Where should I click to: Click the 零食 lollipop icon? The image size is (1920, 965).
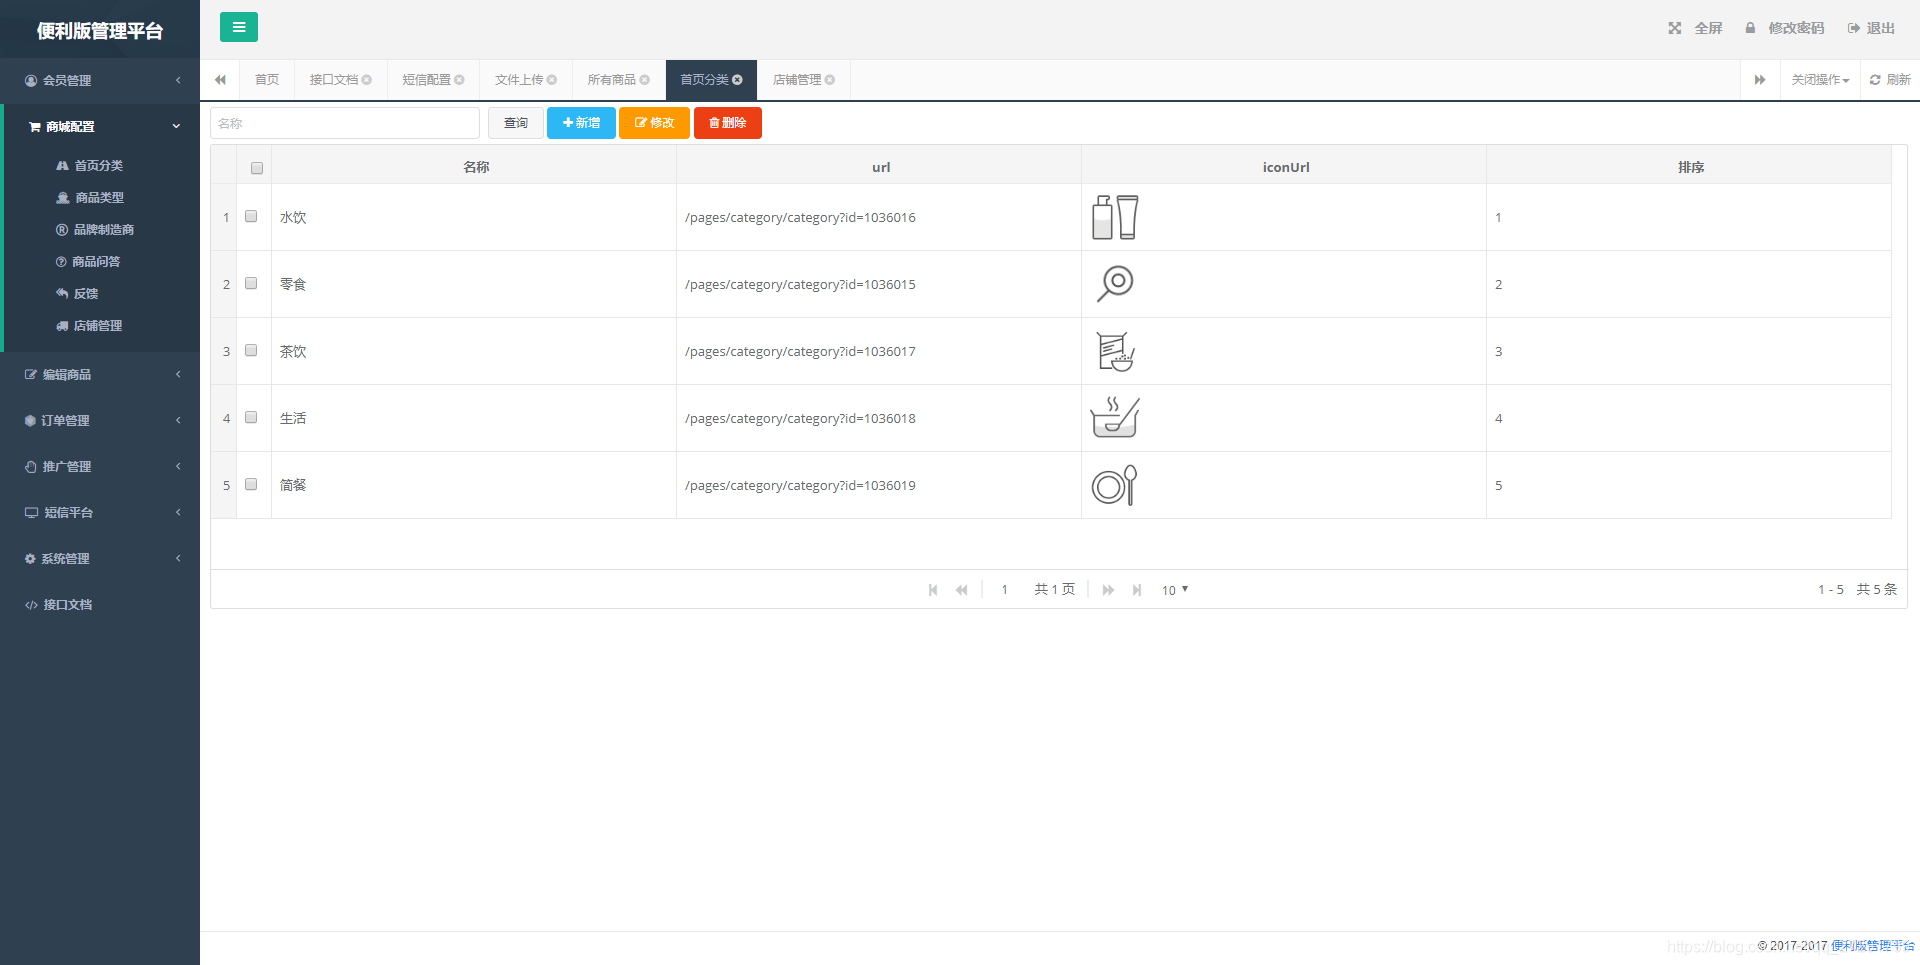pyautogui.click(x=1115, y=284)
